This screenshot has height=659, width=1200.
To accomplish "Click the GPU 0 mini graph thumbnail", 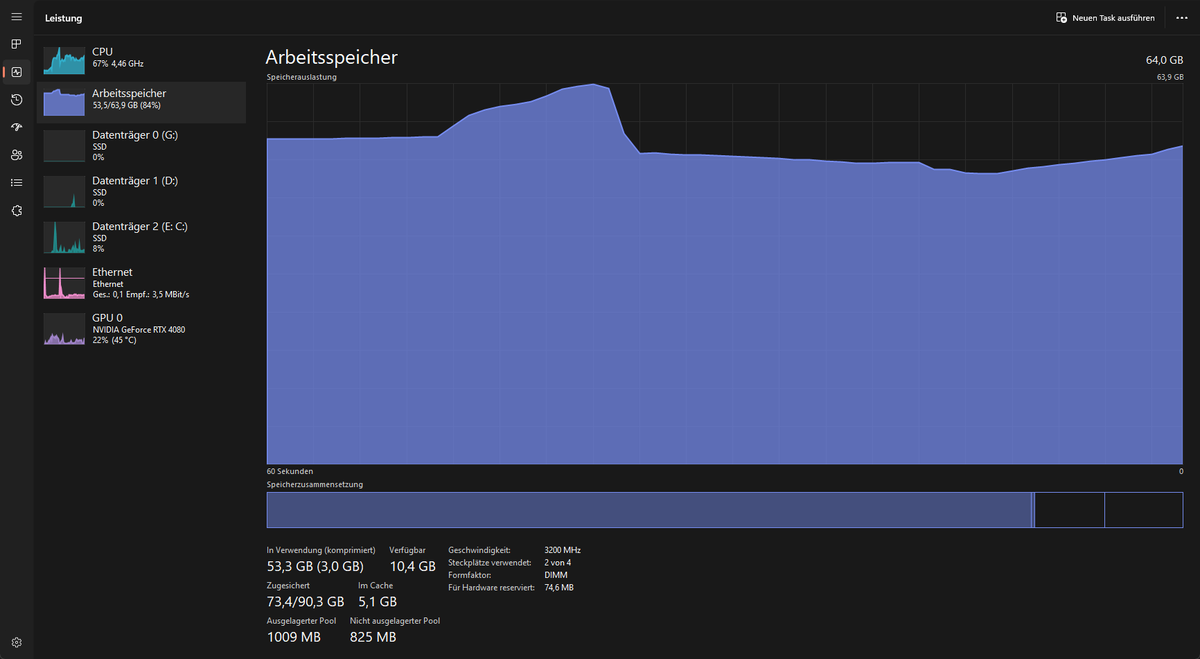I will pos(65,330).
